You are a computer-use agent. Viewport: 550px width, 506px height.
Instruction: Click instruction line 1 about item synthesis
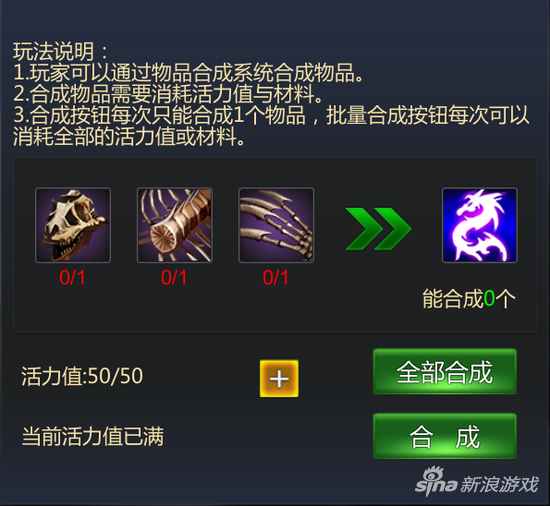[189, 73]
